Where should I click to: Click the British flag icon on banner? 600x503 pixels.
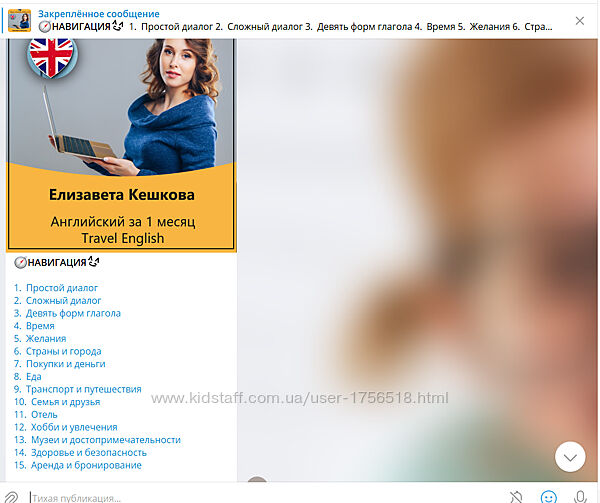pyautogui.click(x=50, y=56)
